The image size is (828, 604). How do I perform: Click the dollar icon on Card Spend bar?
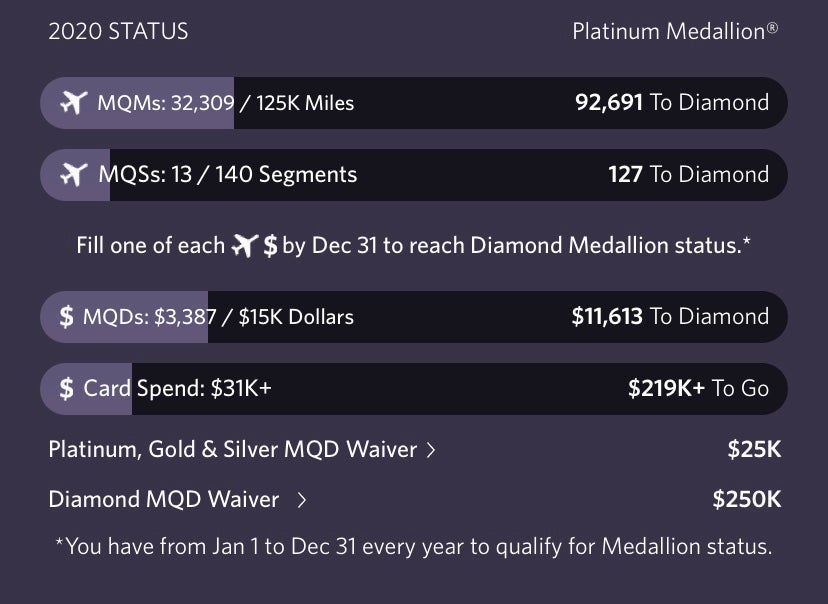click(x=66, y=389)
